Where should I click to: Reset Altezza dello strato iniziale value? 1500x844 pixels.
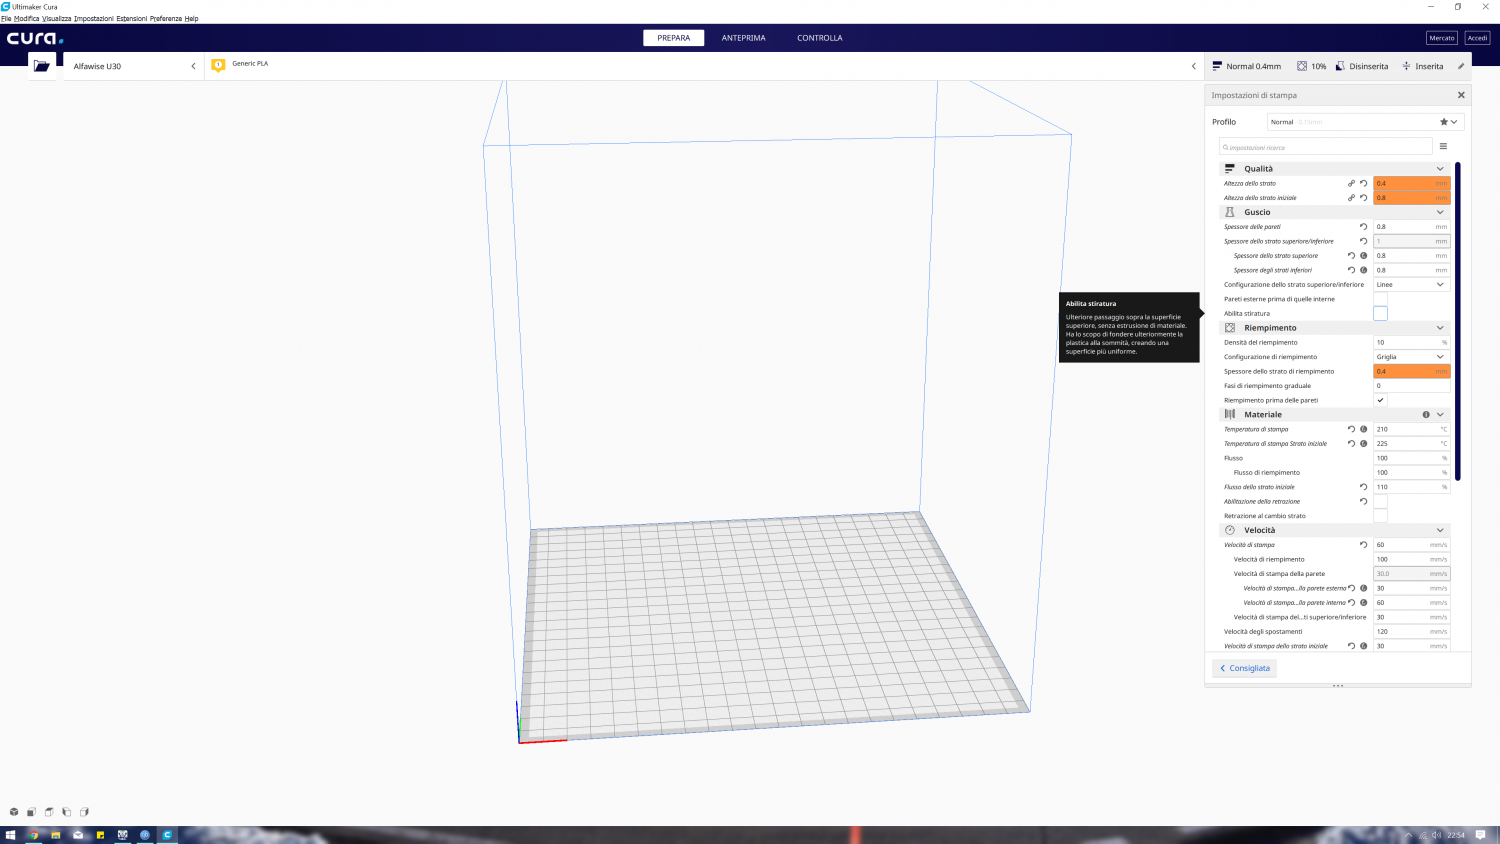1363,198
